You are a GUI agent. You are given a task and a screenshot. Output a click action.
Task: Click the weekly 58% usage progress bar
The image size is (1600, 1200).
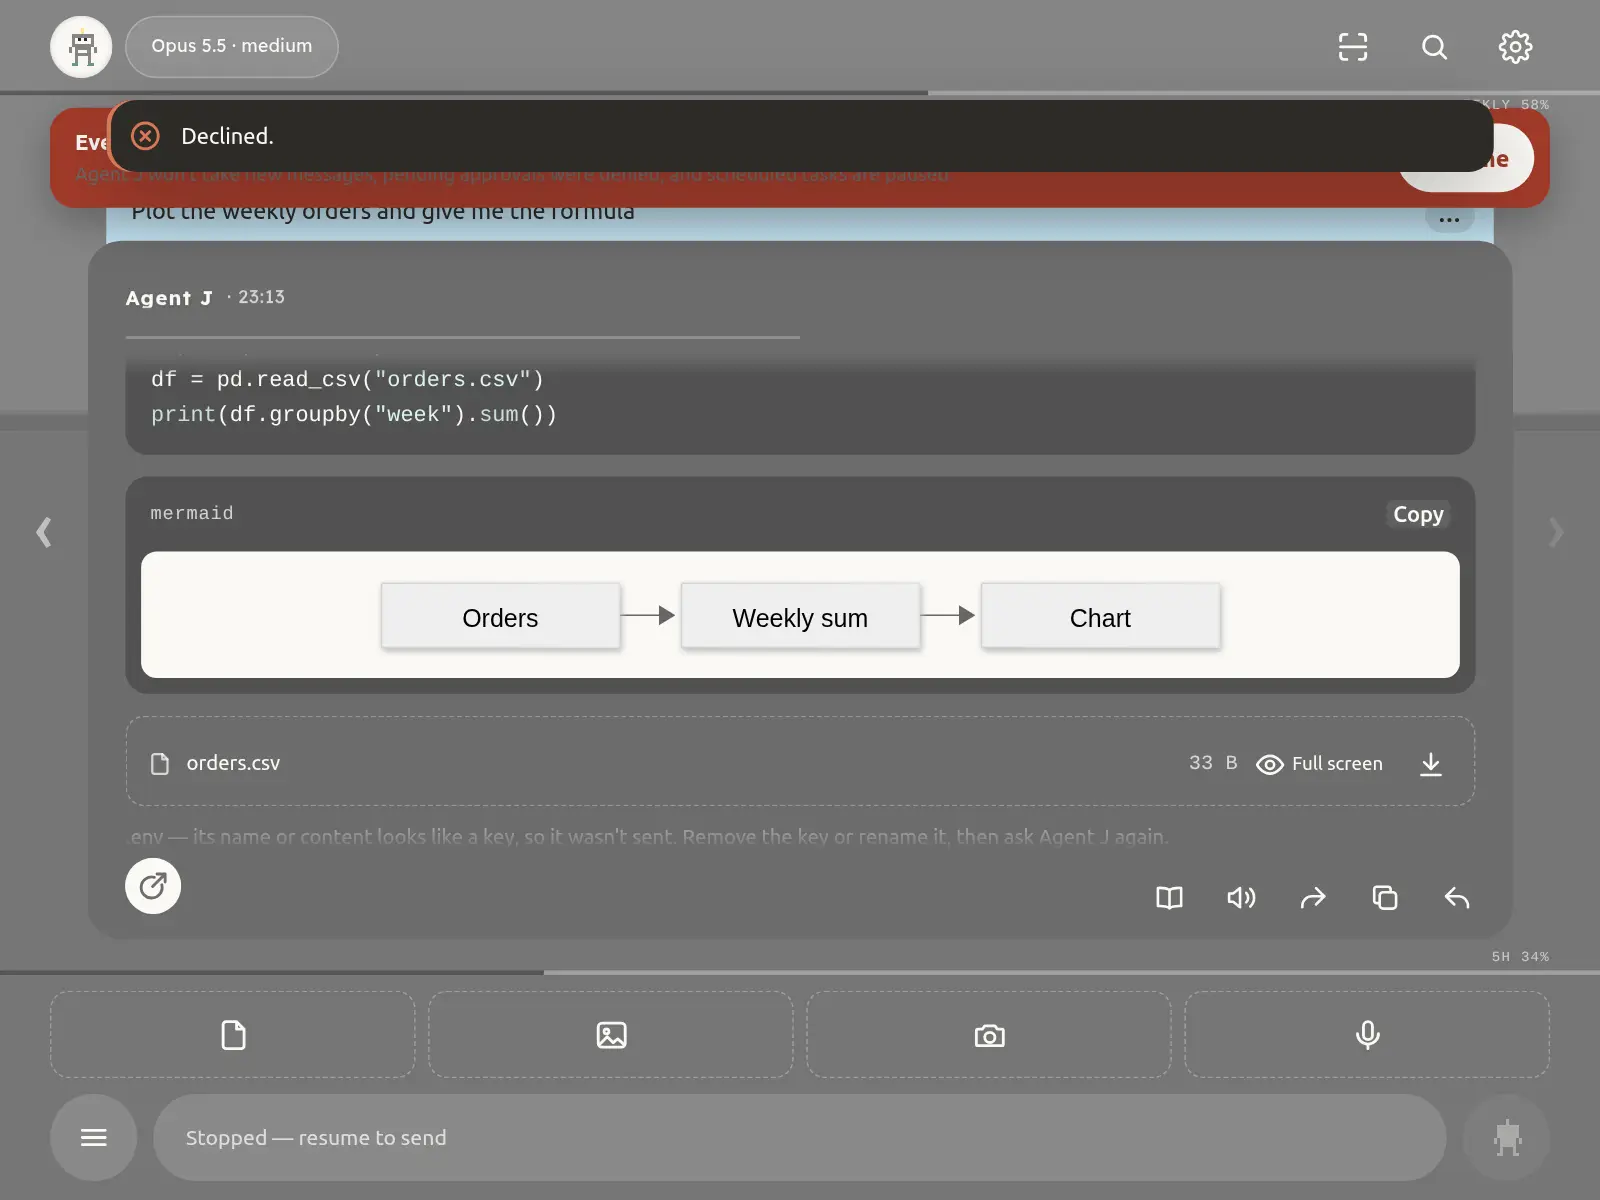[x=800, y=93]
